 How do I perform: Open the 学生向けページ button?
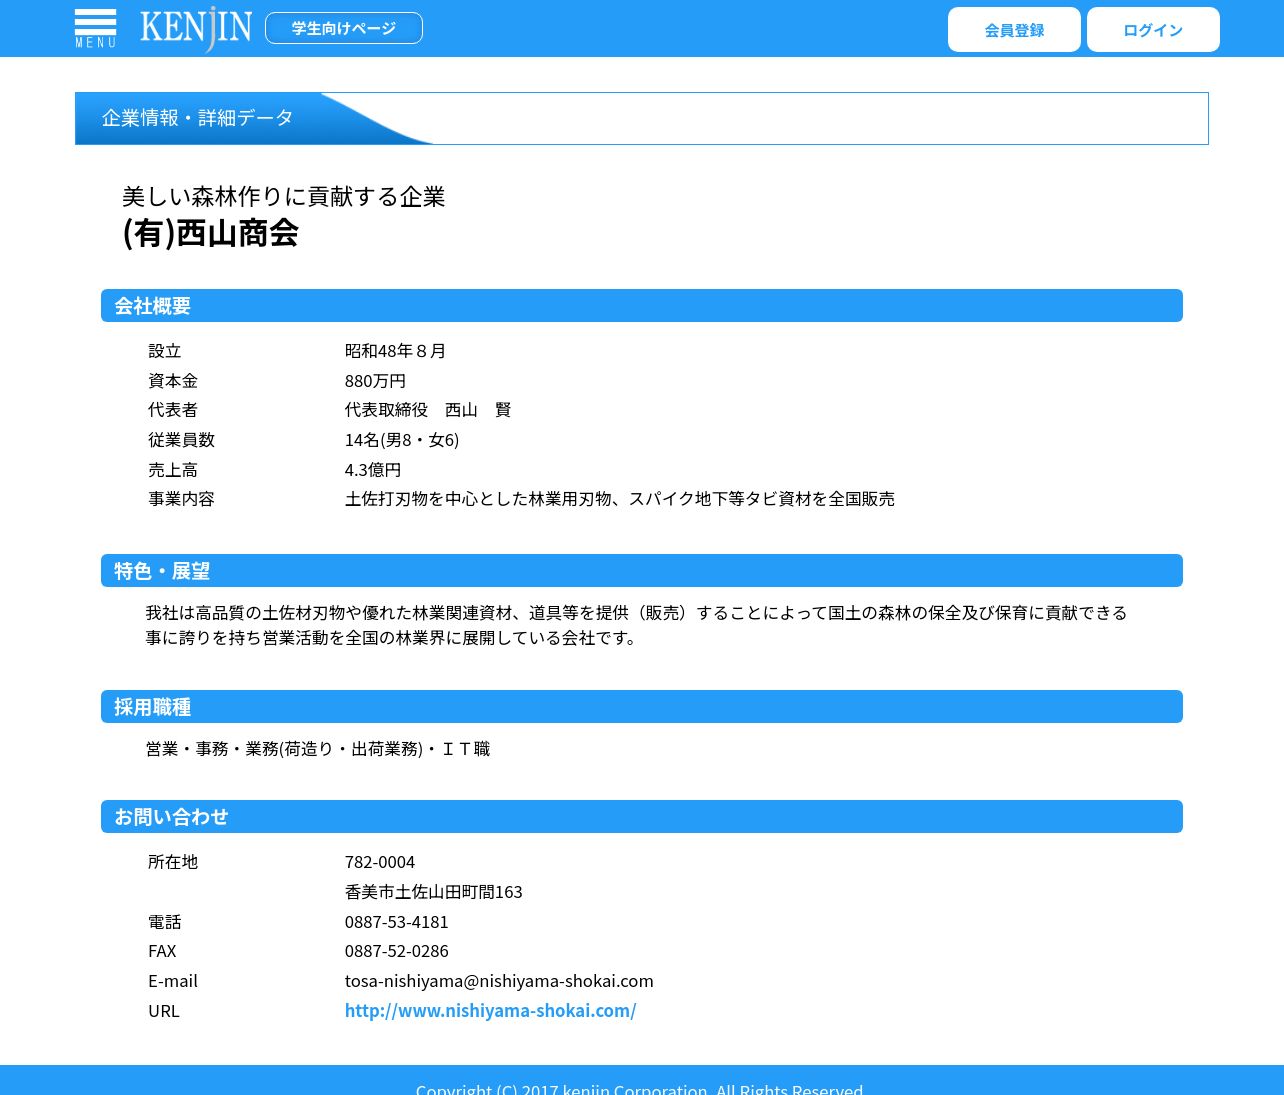pyautogui.click(x=344, y=28)
